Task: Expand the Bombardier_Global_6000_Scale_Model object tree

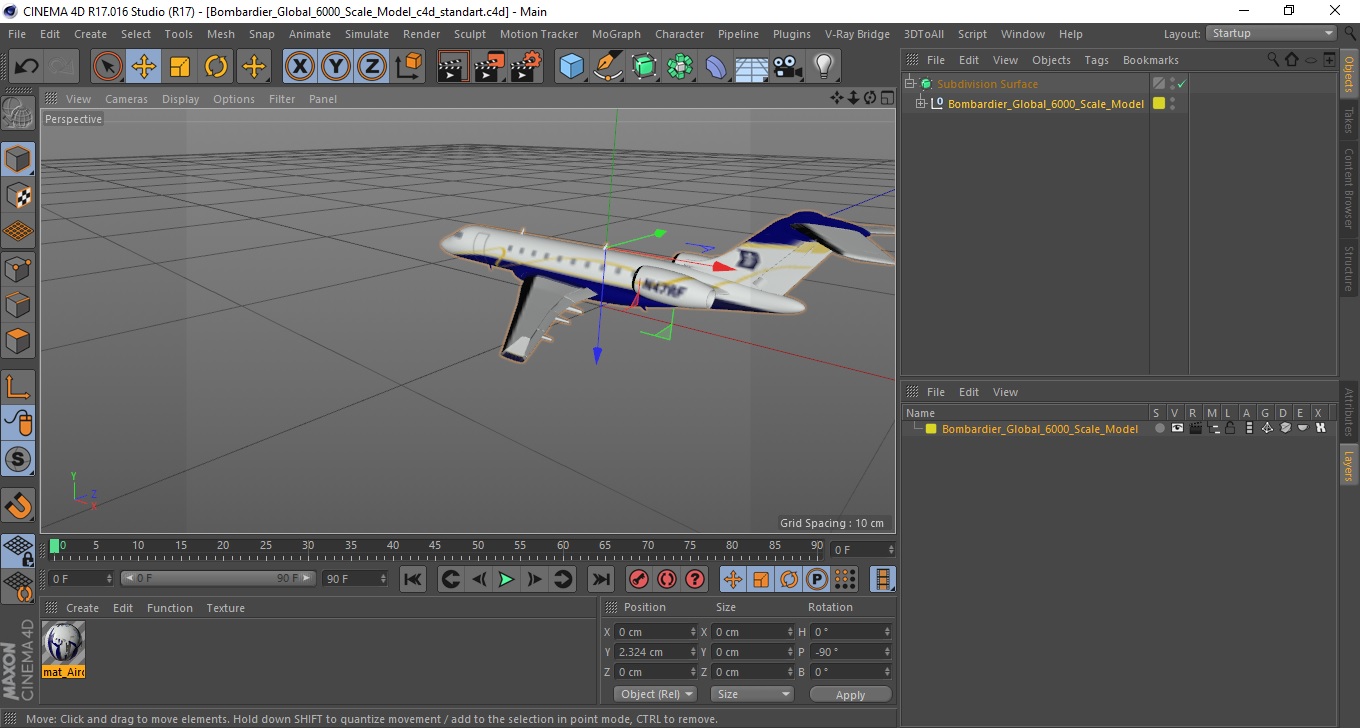Action: [921, 103]
